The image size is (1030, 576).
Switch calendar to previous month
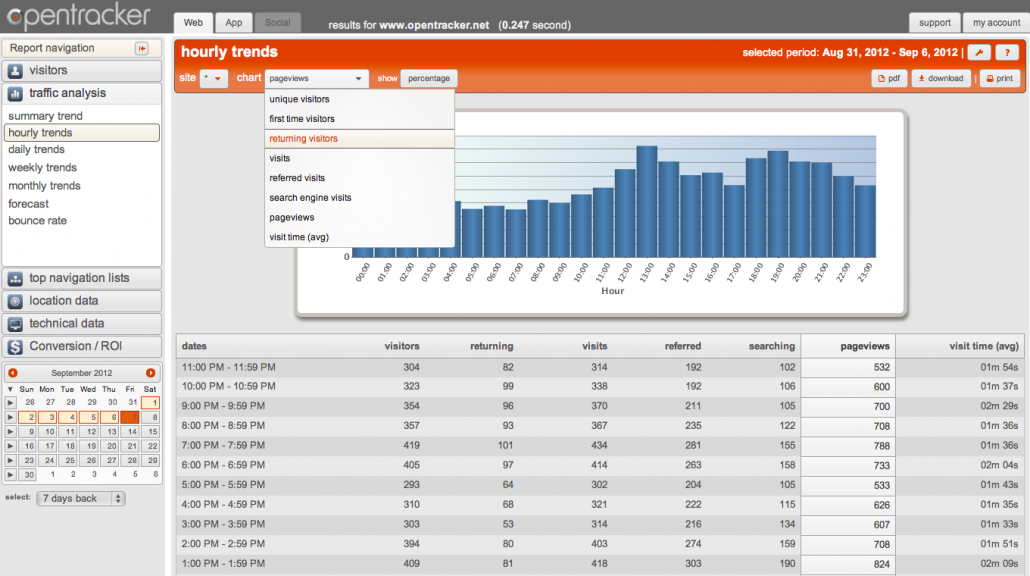[x=12, y=372]
